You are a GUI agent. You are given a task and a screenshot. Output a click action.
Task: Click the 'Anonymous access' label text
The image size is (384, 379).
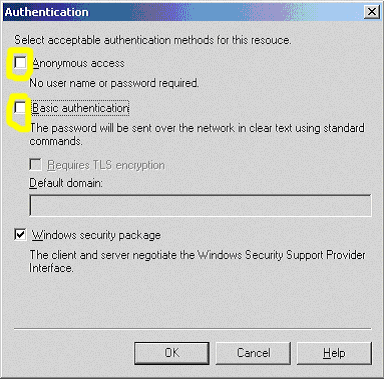79,63
